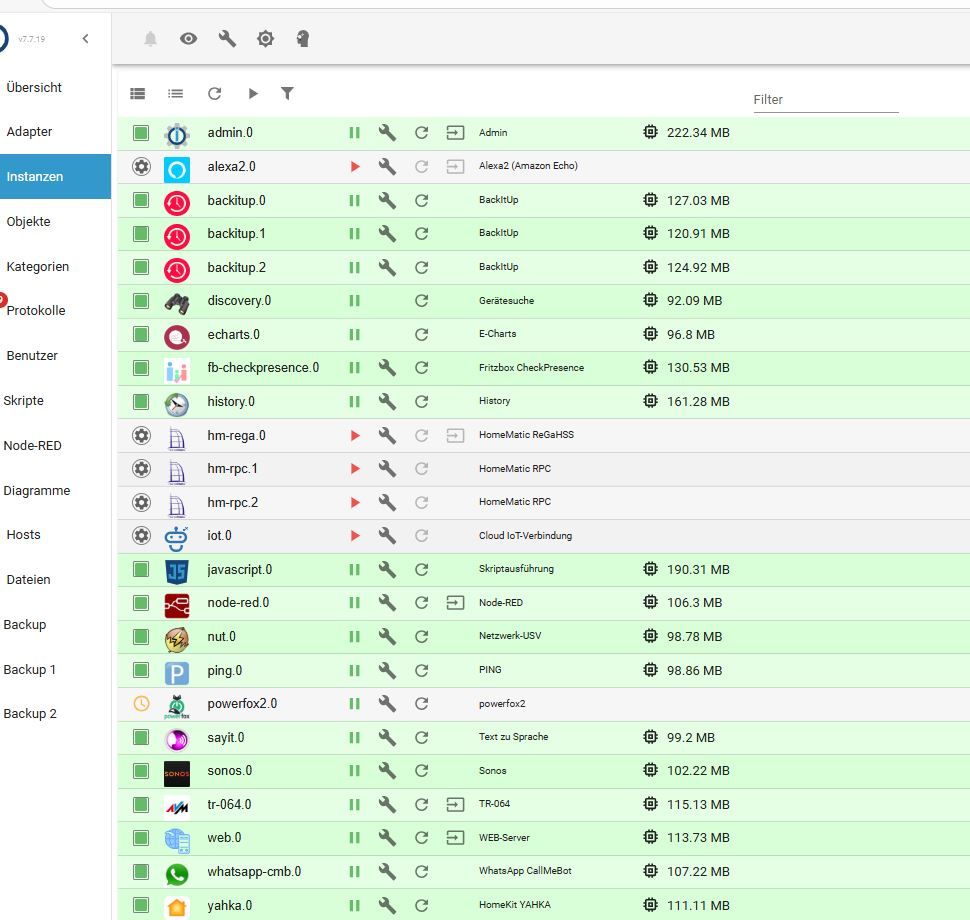Restart the ping.0 instance
Viewport: 970px width, 920px height.
[422, 671]
